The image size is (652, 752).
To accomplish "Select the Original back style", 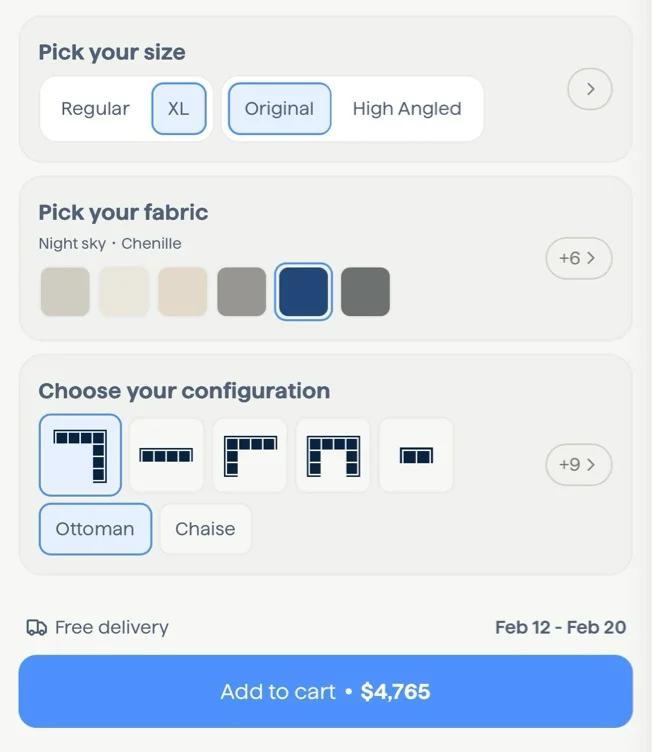I will point(280,109).
